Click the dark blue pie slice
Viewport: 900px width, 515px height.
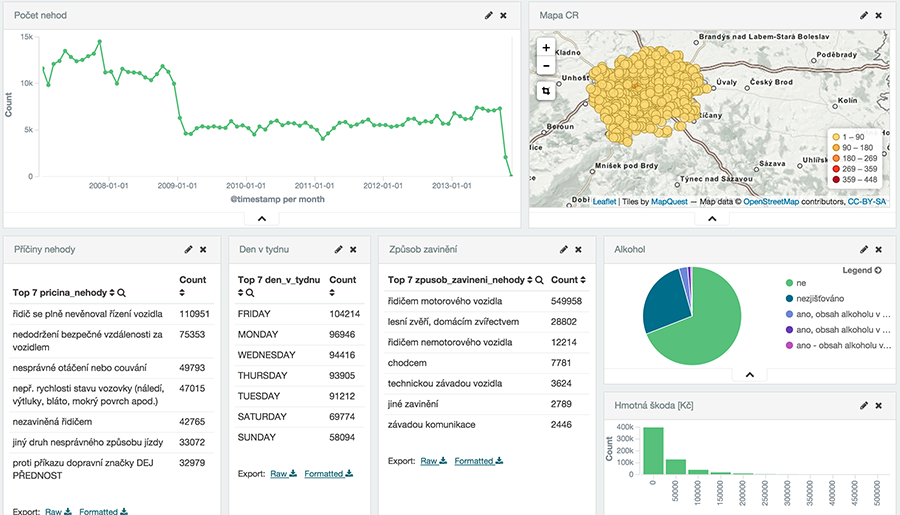(x=666, y=301)
